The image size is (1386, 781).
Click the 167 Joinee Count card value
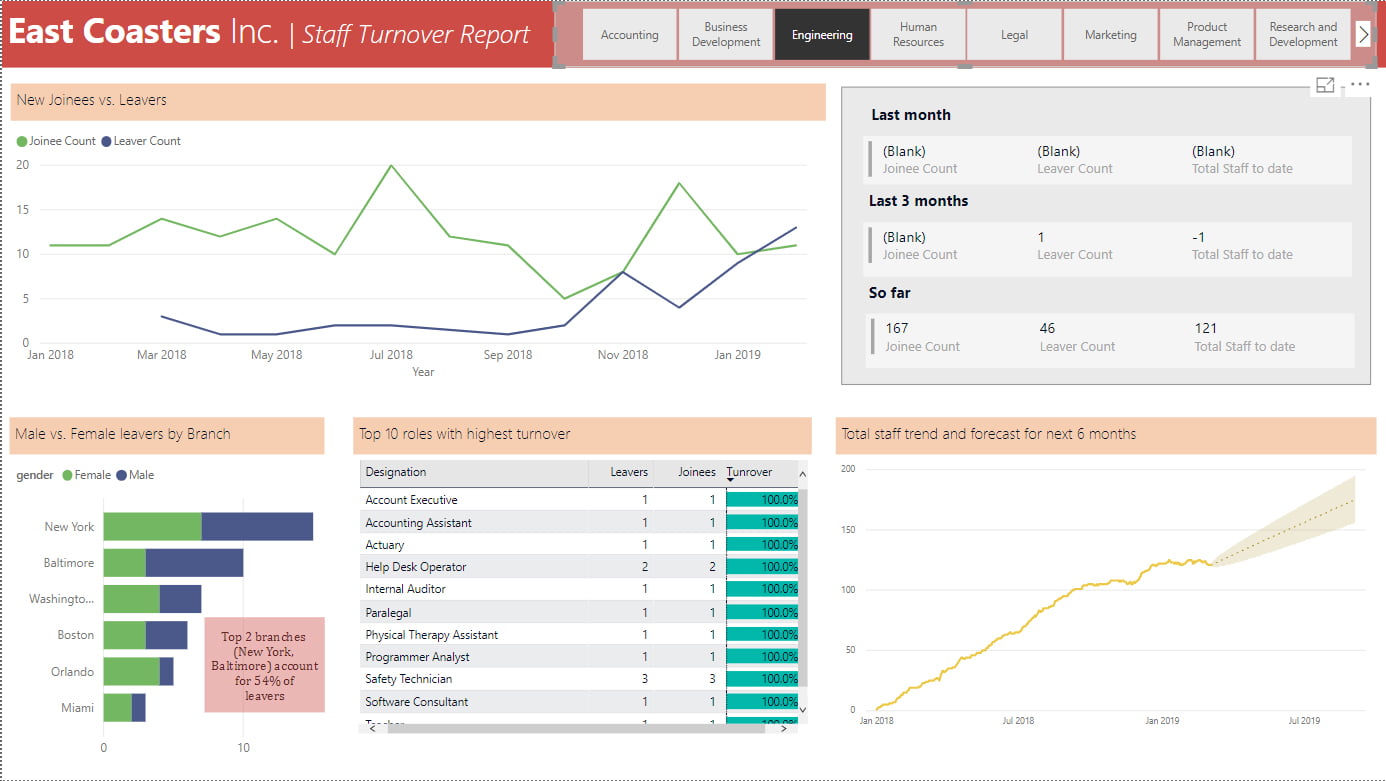coord(897,328)
